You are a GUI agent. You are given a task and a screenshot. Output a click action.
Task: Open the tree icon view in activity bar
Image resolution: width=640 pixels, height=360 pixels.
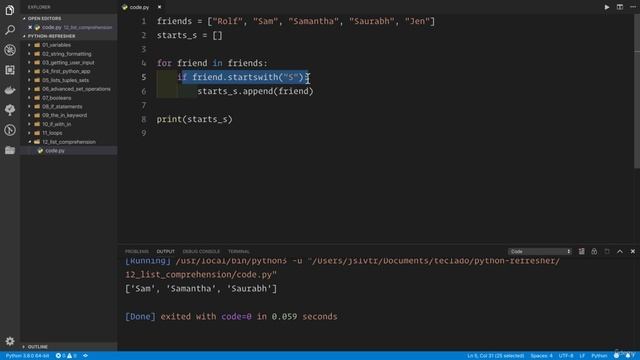click(9, 109)
